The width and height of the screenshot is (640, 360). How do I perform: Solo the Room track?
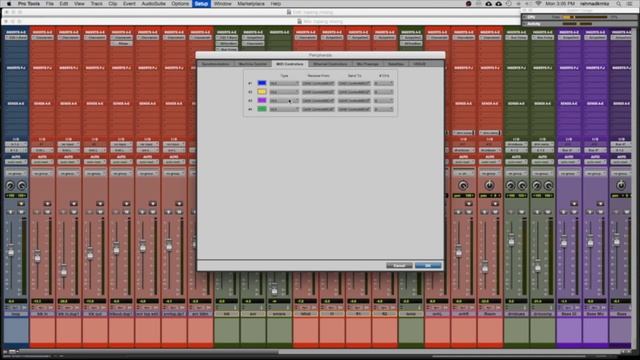tap(484, 212)
